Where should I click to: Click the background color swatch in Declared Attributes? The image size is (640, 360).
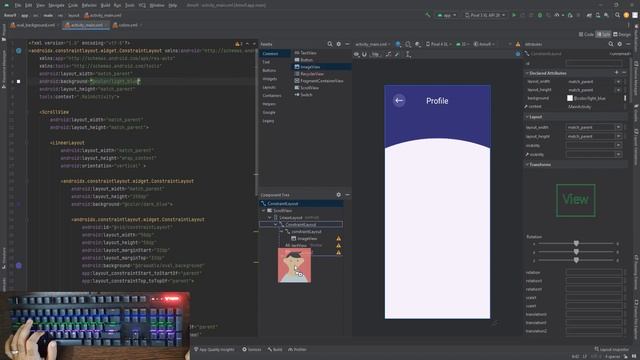click(570, 98)
